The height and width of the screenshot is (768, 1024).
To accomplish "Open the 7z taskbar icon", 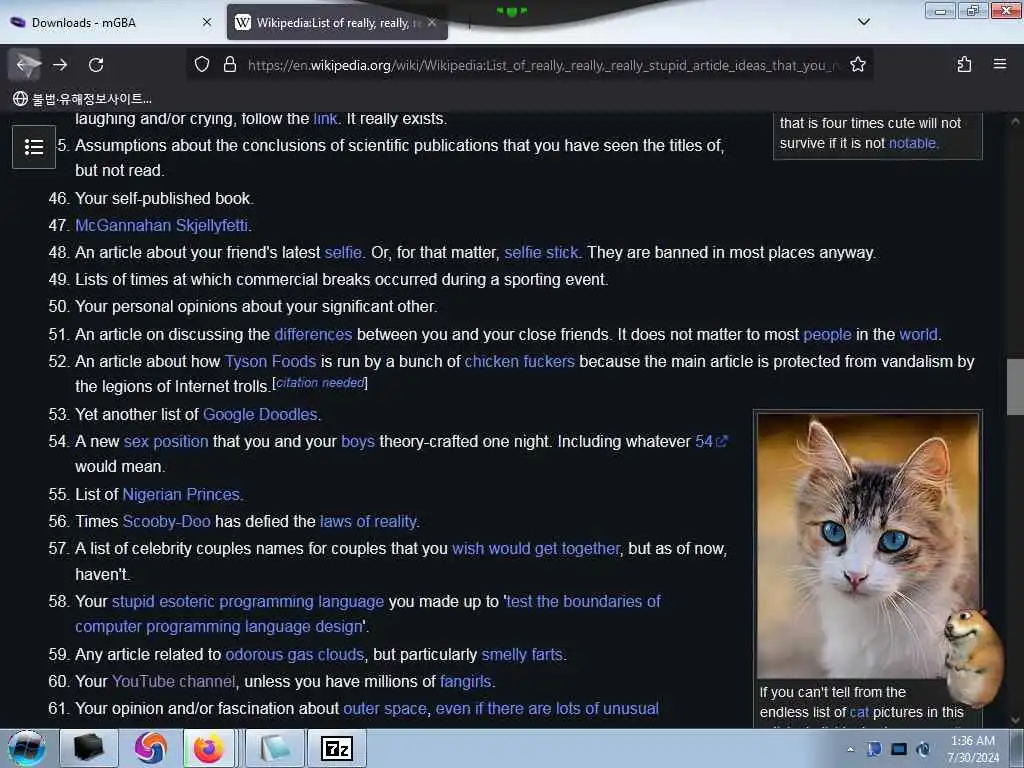I will [x=337, y=748].
